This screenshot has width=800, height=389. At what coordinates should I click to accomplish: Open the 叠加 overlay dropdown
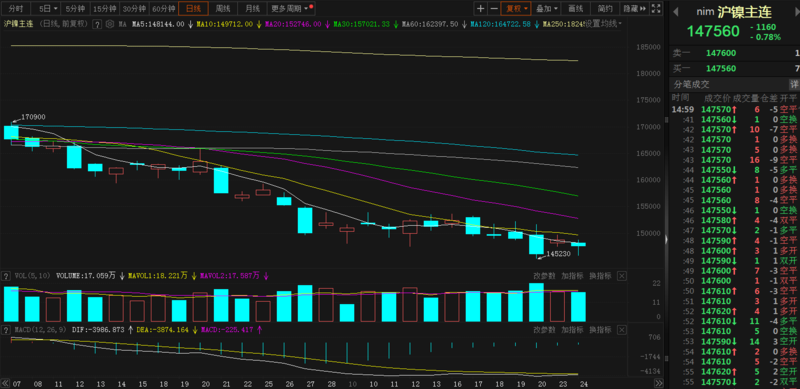(x=547, y=9)
